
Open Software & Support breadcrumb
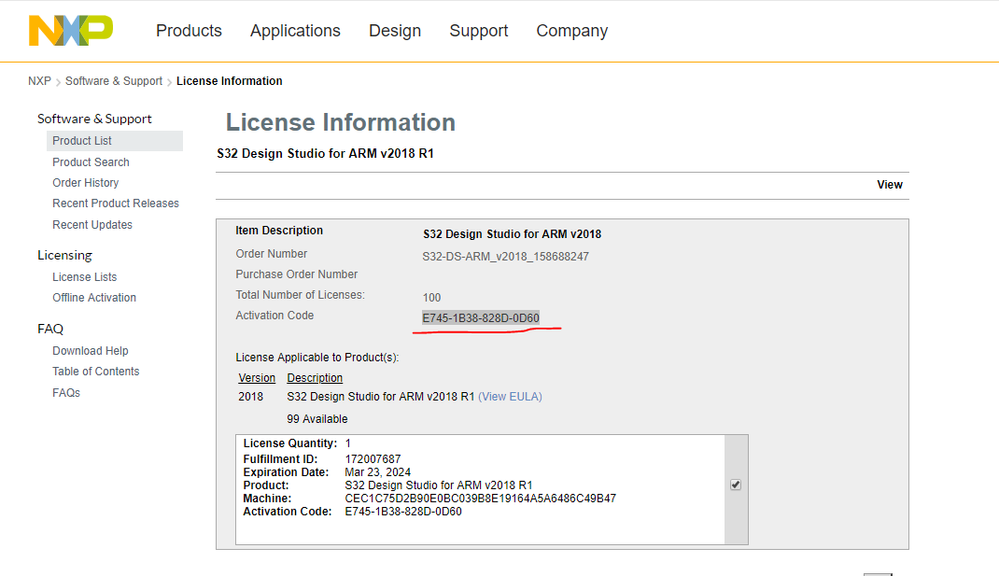(x=114, y=81)
